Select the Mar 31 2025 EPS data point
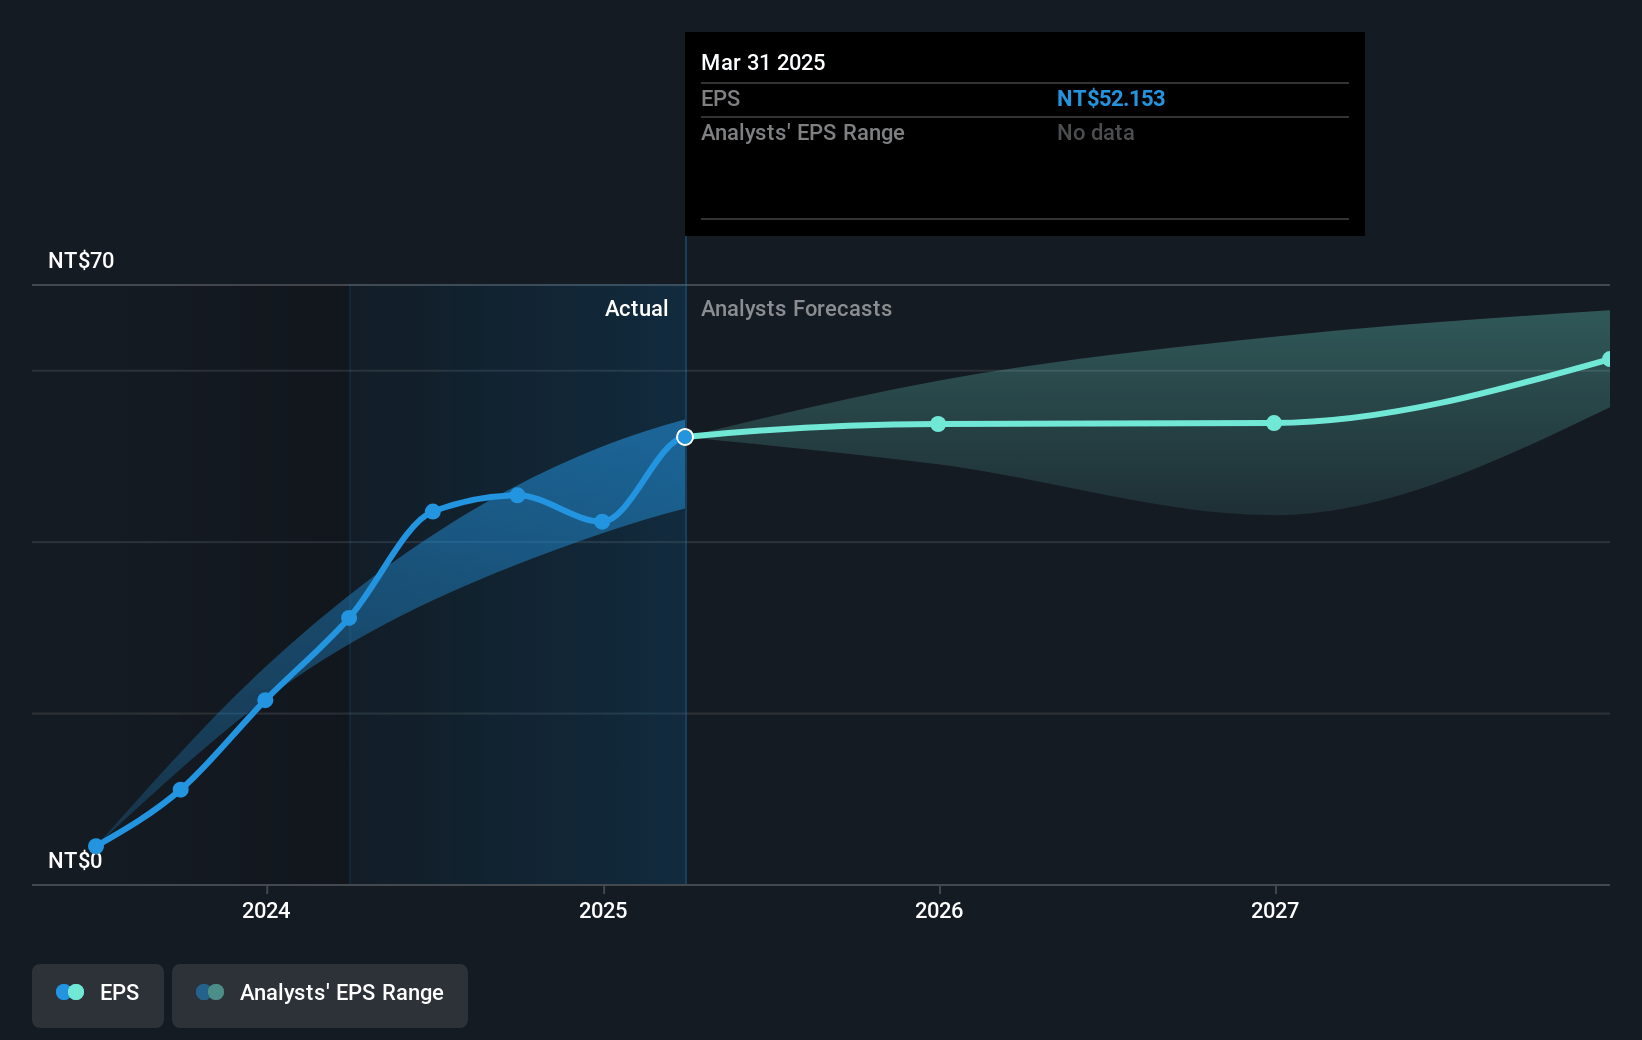 685,437
